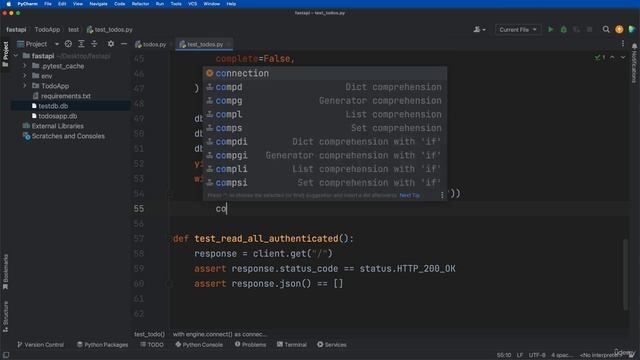Open the Current File run configuration dropdown
This screenshot has height=360, width=640.
[518, 29]
